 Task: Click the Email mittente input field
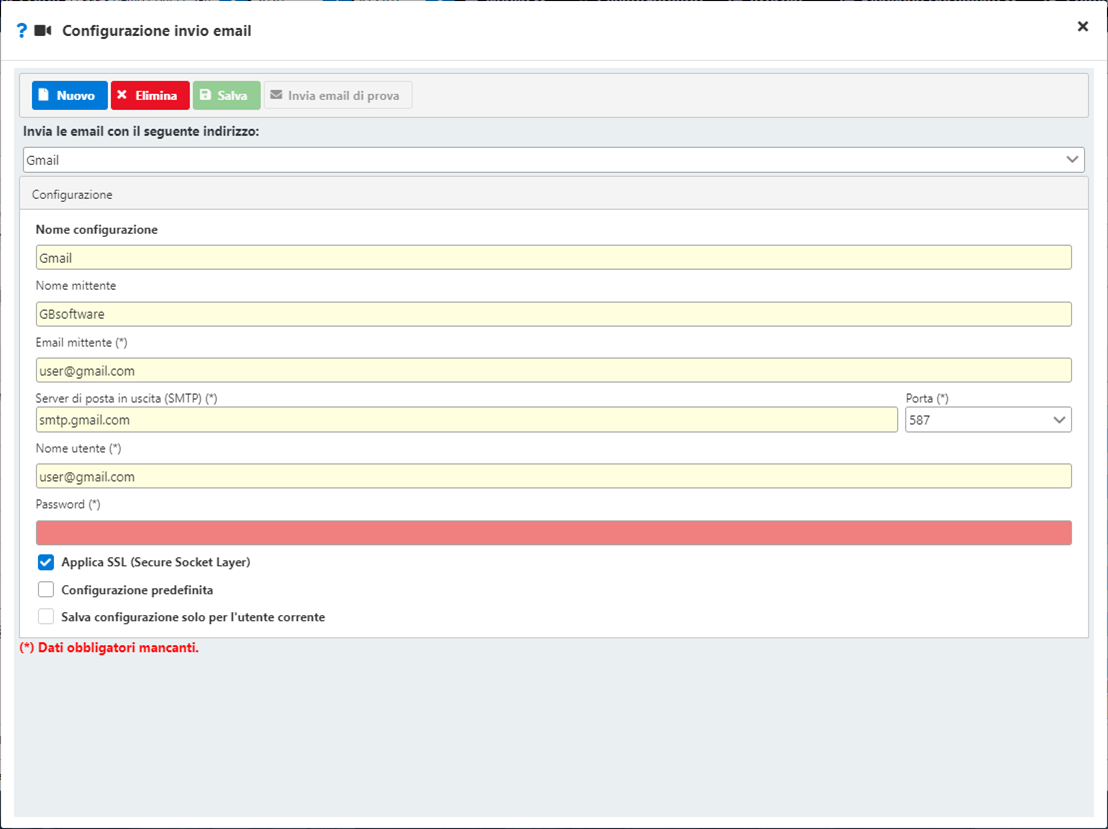pyautogui.click(x=553, y=370)
